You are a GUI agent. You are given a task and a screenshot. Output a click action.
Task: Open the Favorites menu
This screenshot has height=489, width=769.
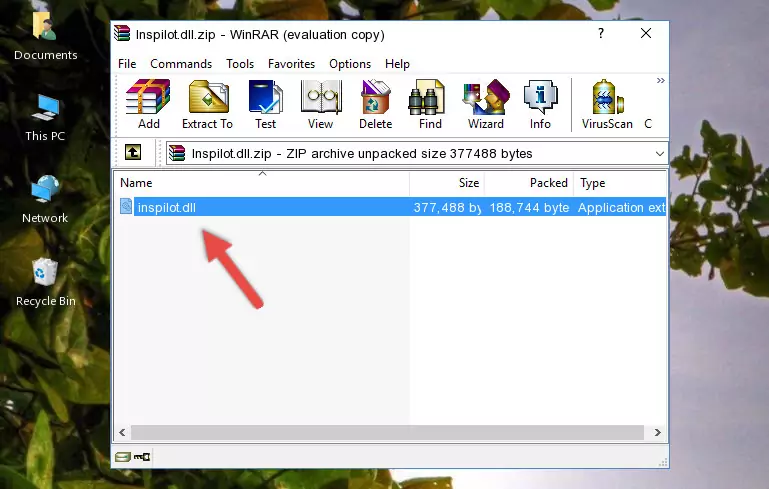pyautogui.click(x=291, y=64)
